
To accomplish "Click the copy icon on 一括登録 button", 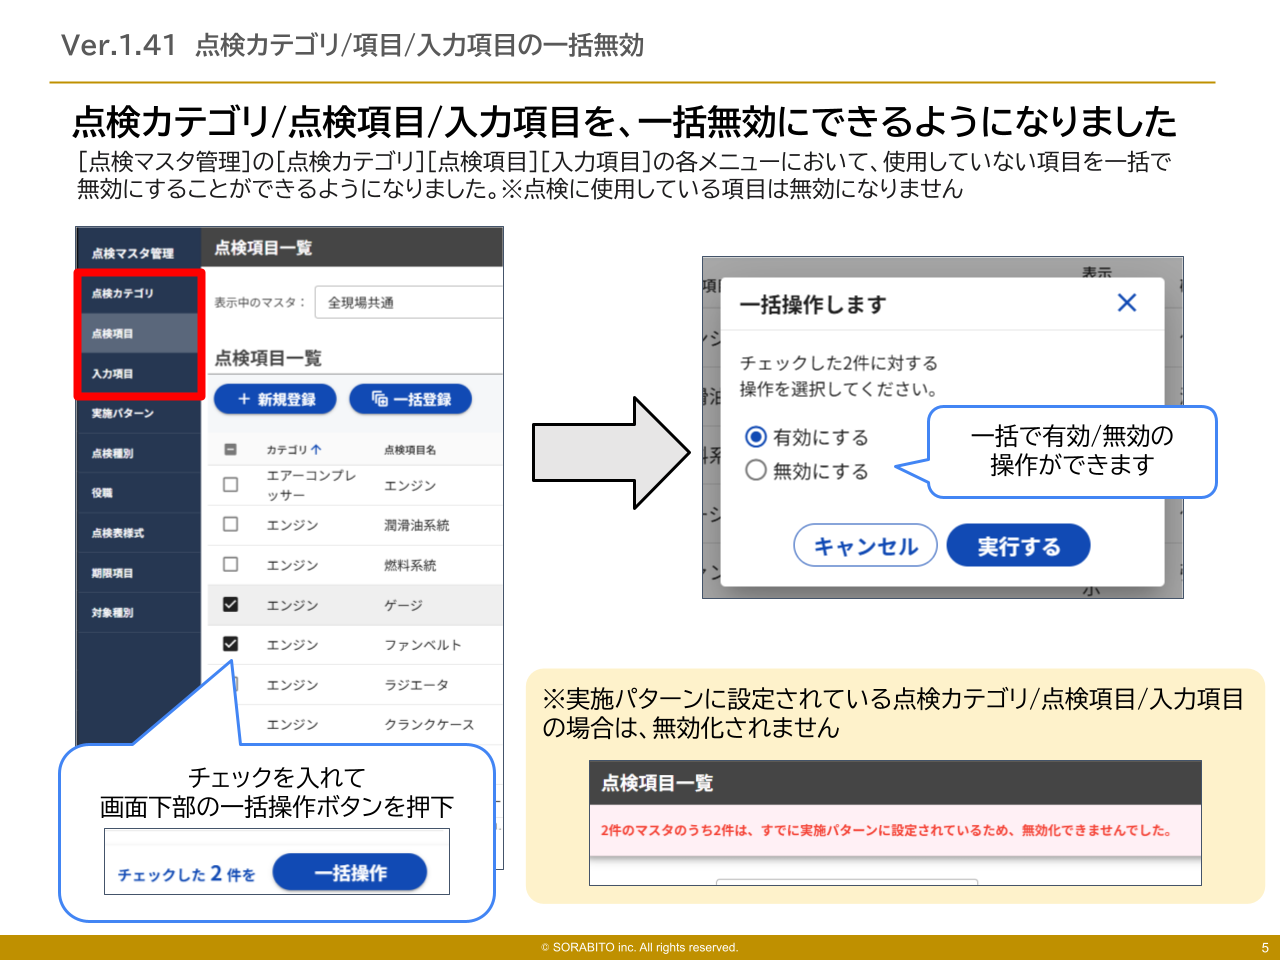I will point(380,399).
